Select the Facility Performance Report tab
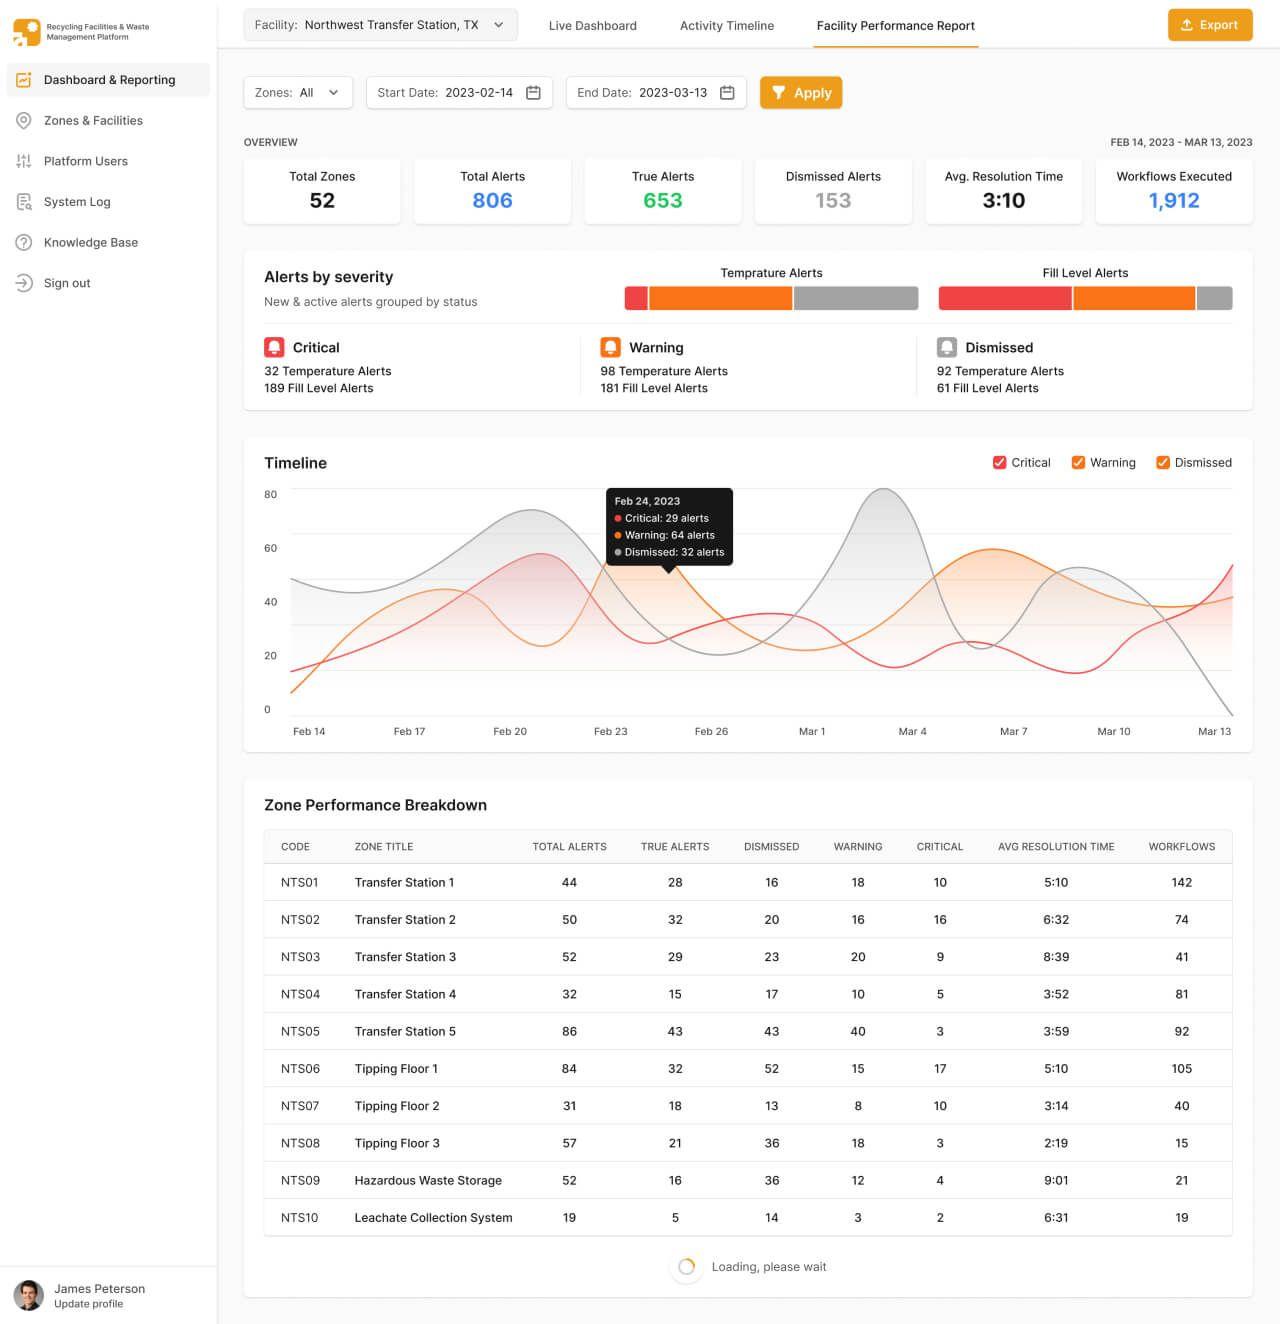 [x=895, y=26]
